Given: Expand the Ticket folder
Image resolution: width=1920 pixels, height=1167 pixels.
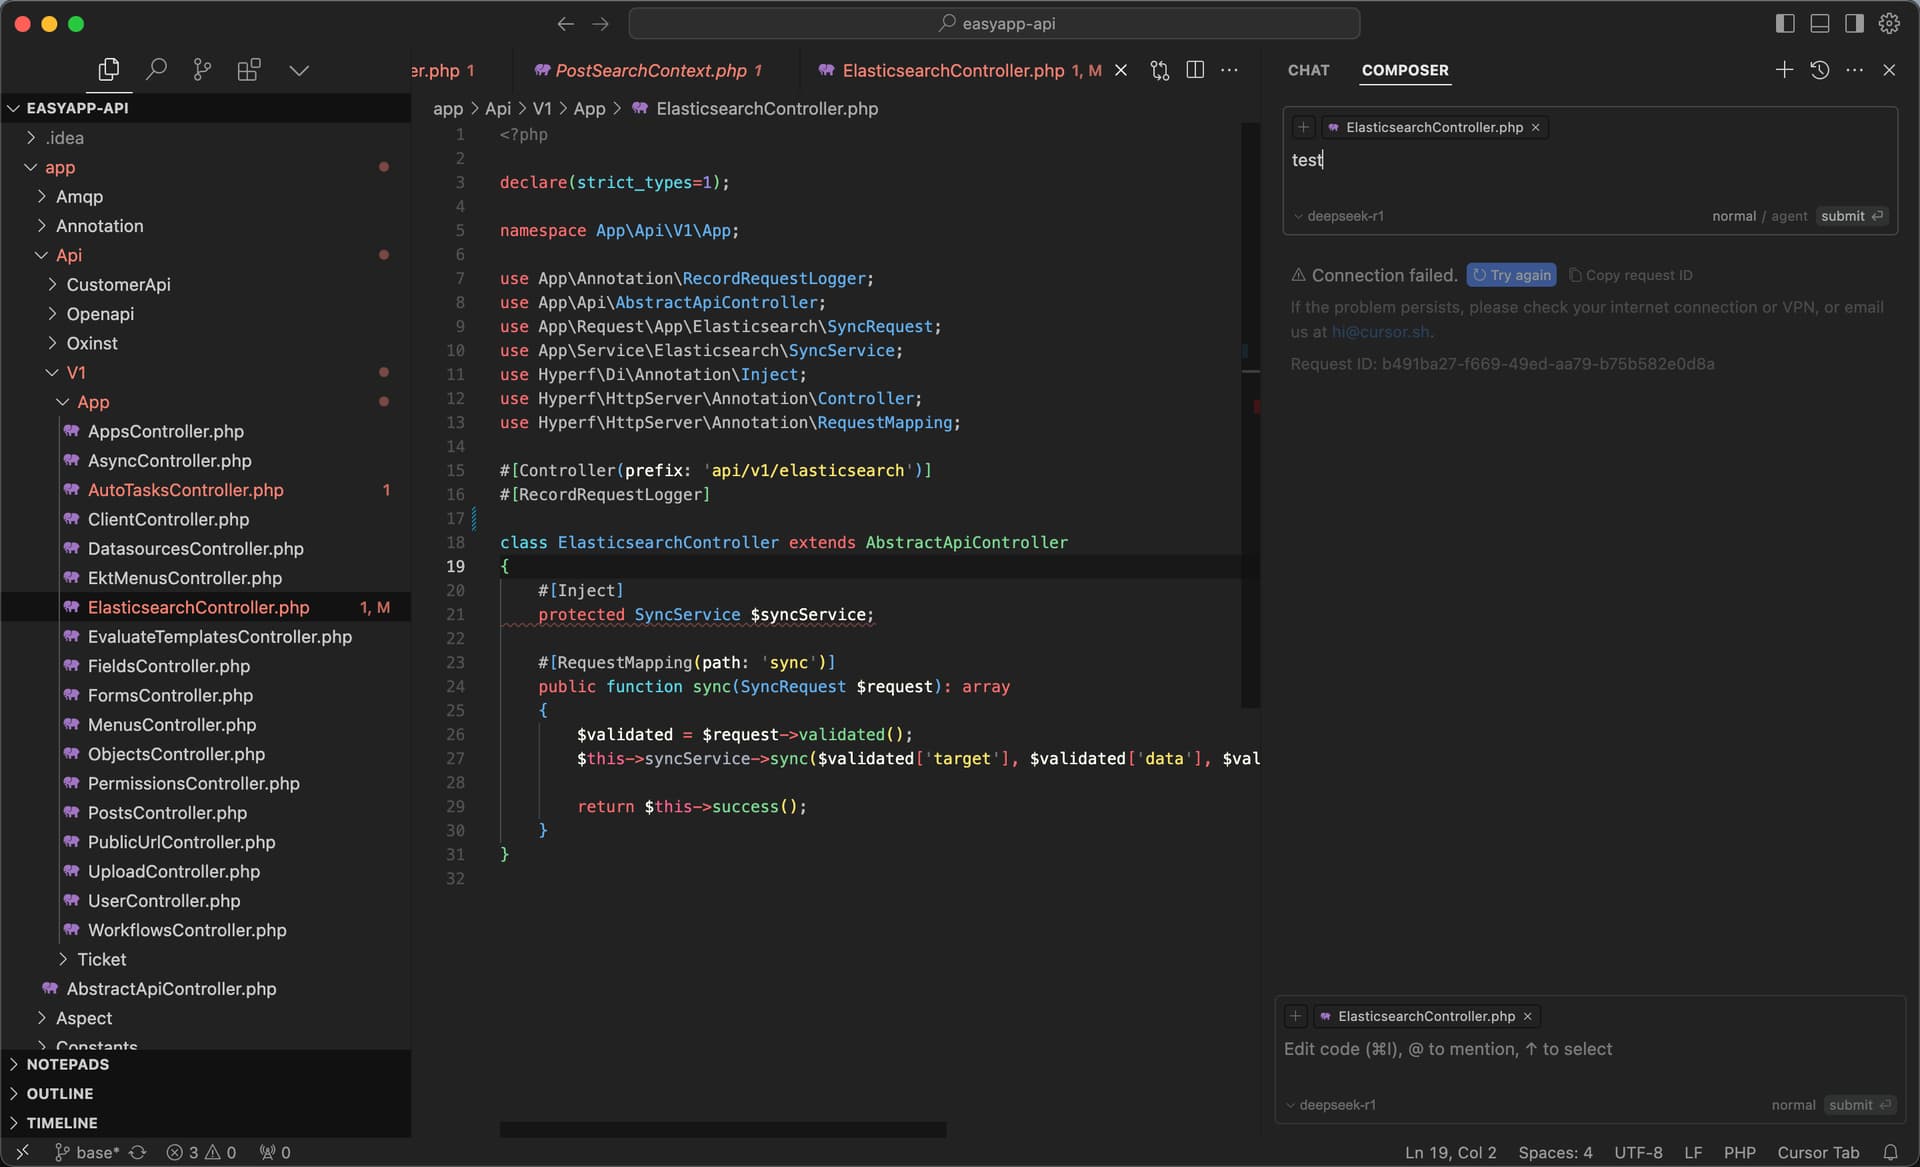Looking at the screenshot, I should pos(101,959).
